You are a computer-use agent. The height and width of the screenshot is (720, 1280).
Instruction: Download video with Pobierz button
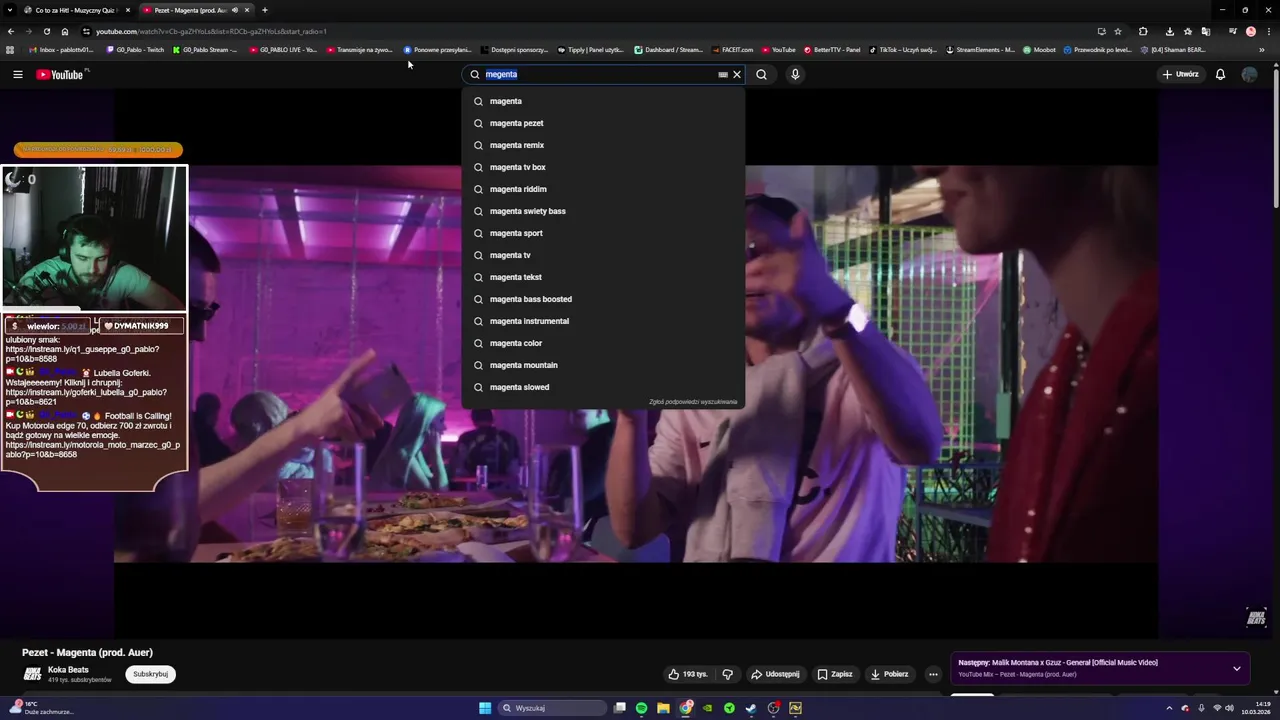click(889, 674)
